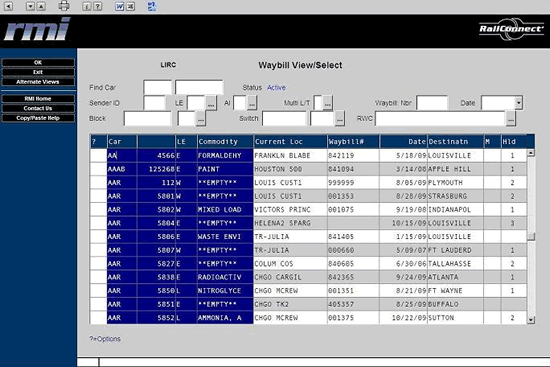The width and height of the screenshot is (550, 367).
Task: Click the blue refresh icon in toolbar
Action: pyautogui.click(x=152, y=6)
